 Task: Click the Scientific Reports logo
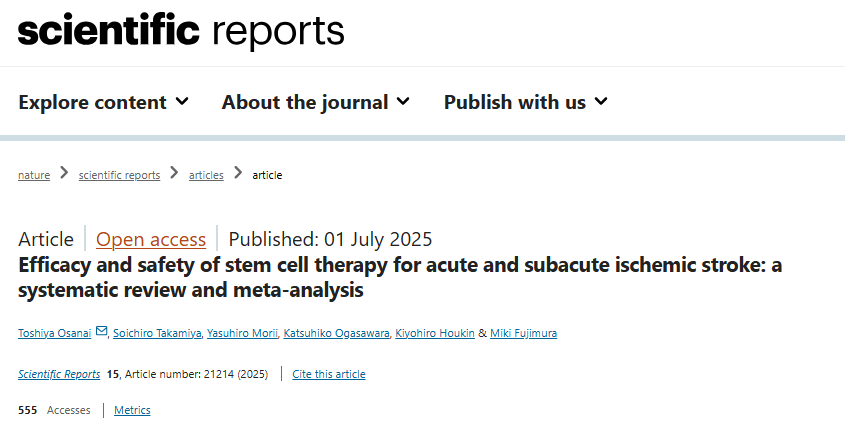[181, 31]
